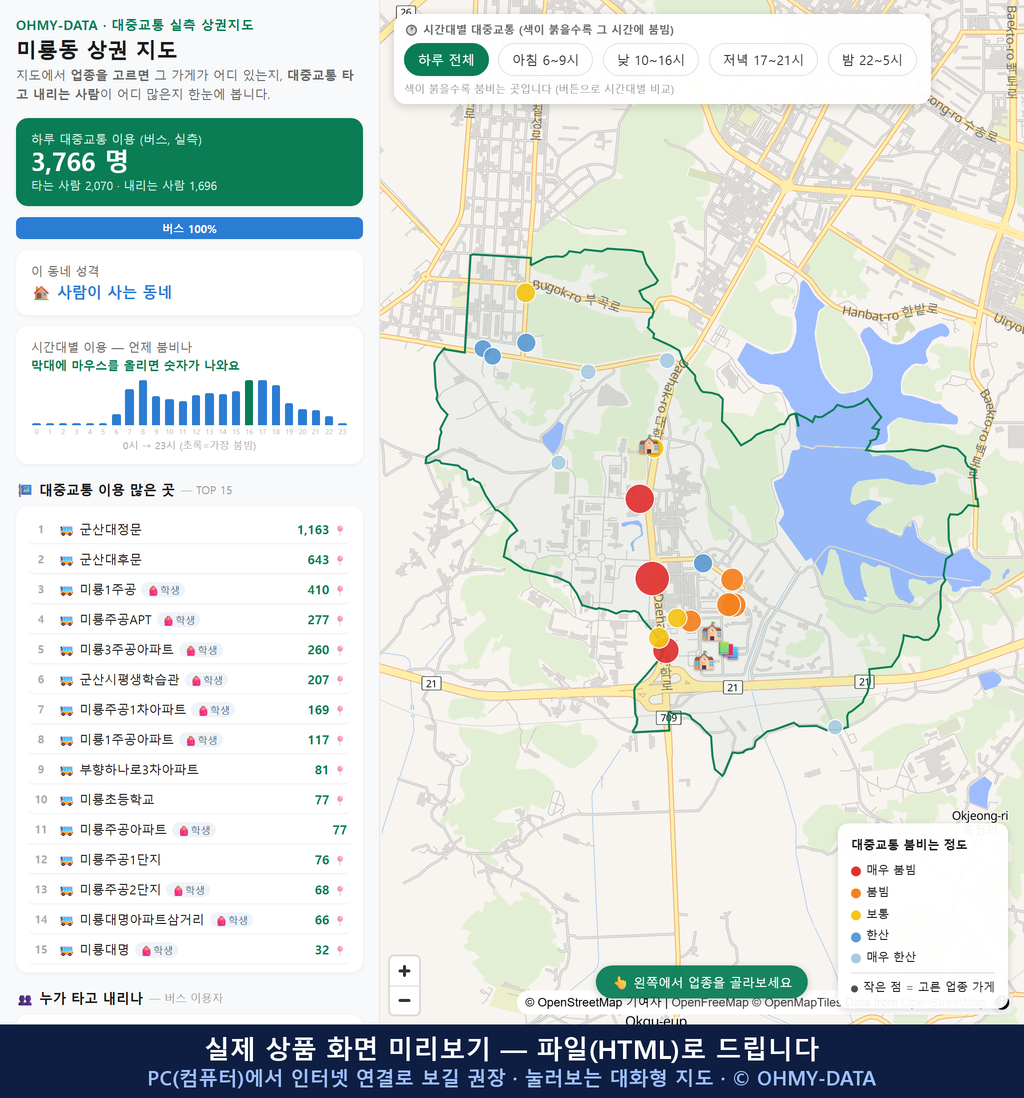Zoom out with the map minus button
1024x1098 pixels.
pyautogui.click(x=404, y=1000)
